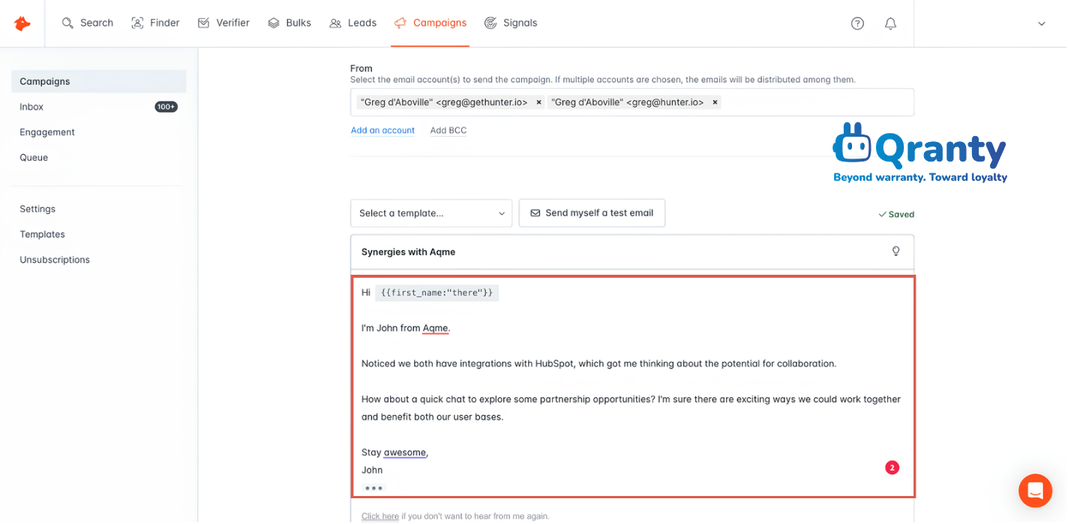The image size is (1068, 524).
Task: Open the Leads tab
Action: [x=353, y=23]
